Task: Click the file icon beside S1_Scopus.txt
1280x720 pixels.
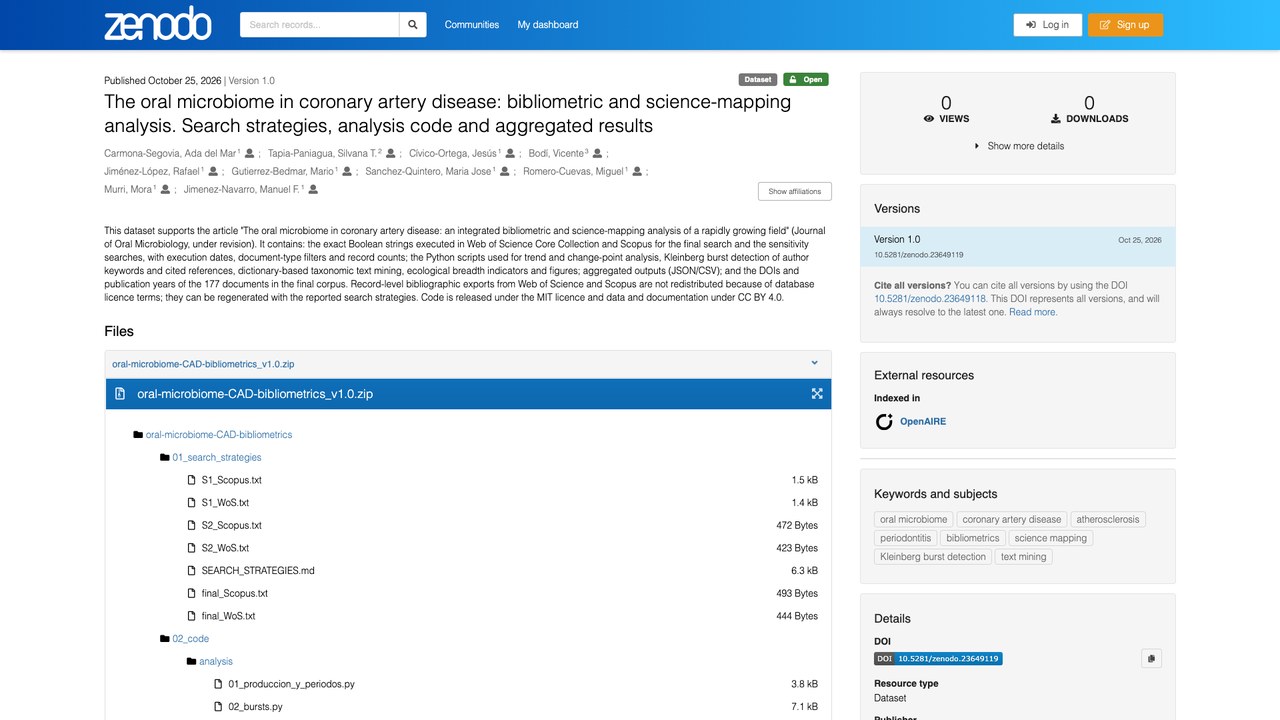Action: 192,480
